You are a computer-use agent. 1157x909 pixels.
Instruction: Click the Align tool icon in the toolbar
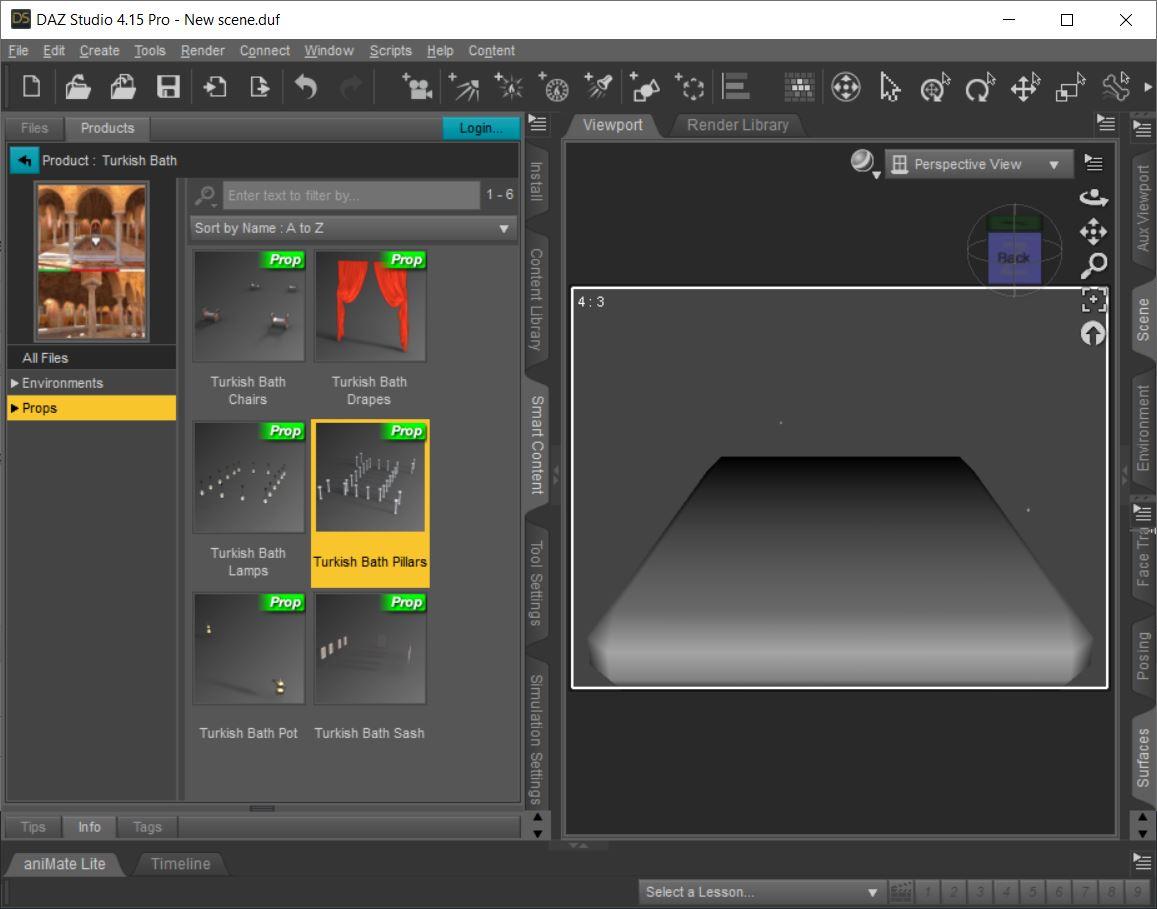[x=735, y=87]
